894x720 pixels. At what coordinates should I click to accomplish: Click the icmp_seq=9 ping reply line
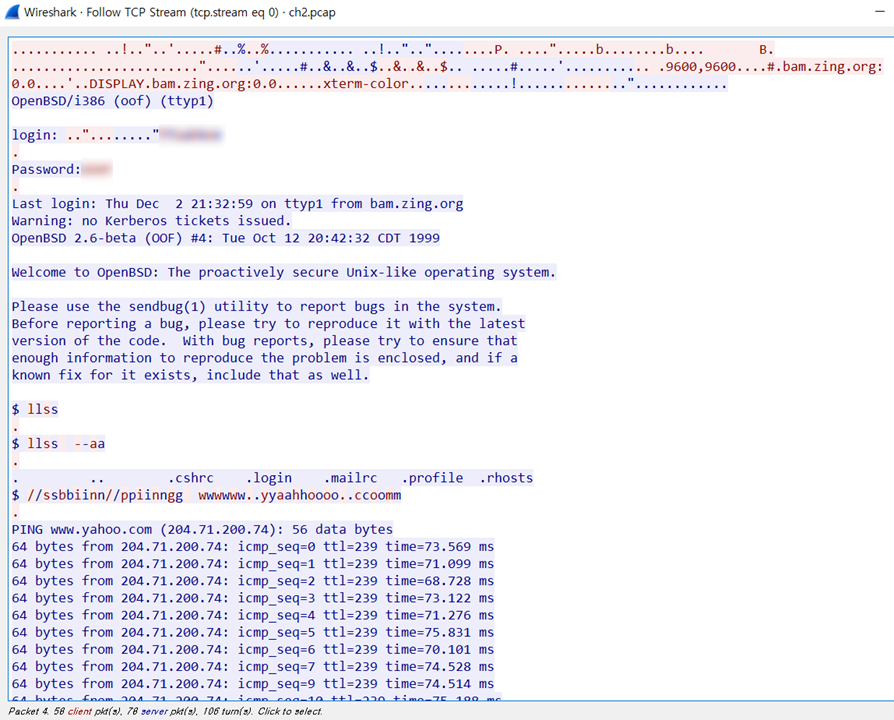253,684
